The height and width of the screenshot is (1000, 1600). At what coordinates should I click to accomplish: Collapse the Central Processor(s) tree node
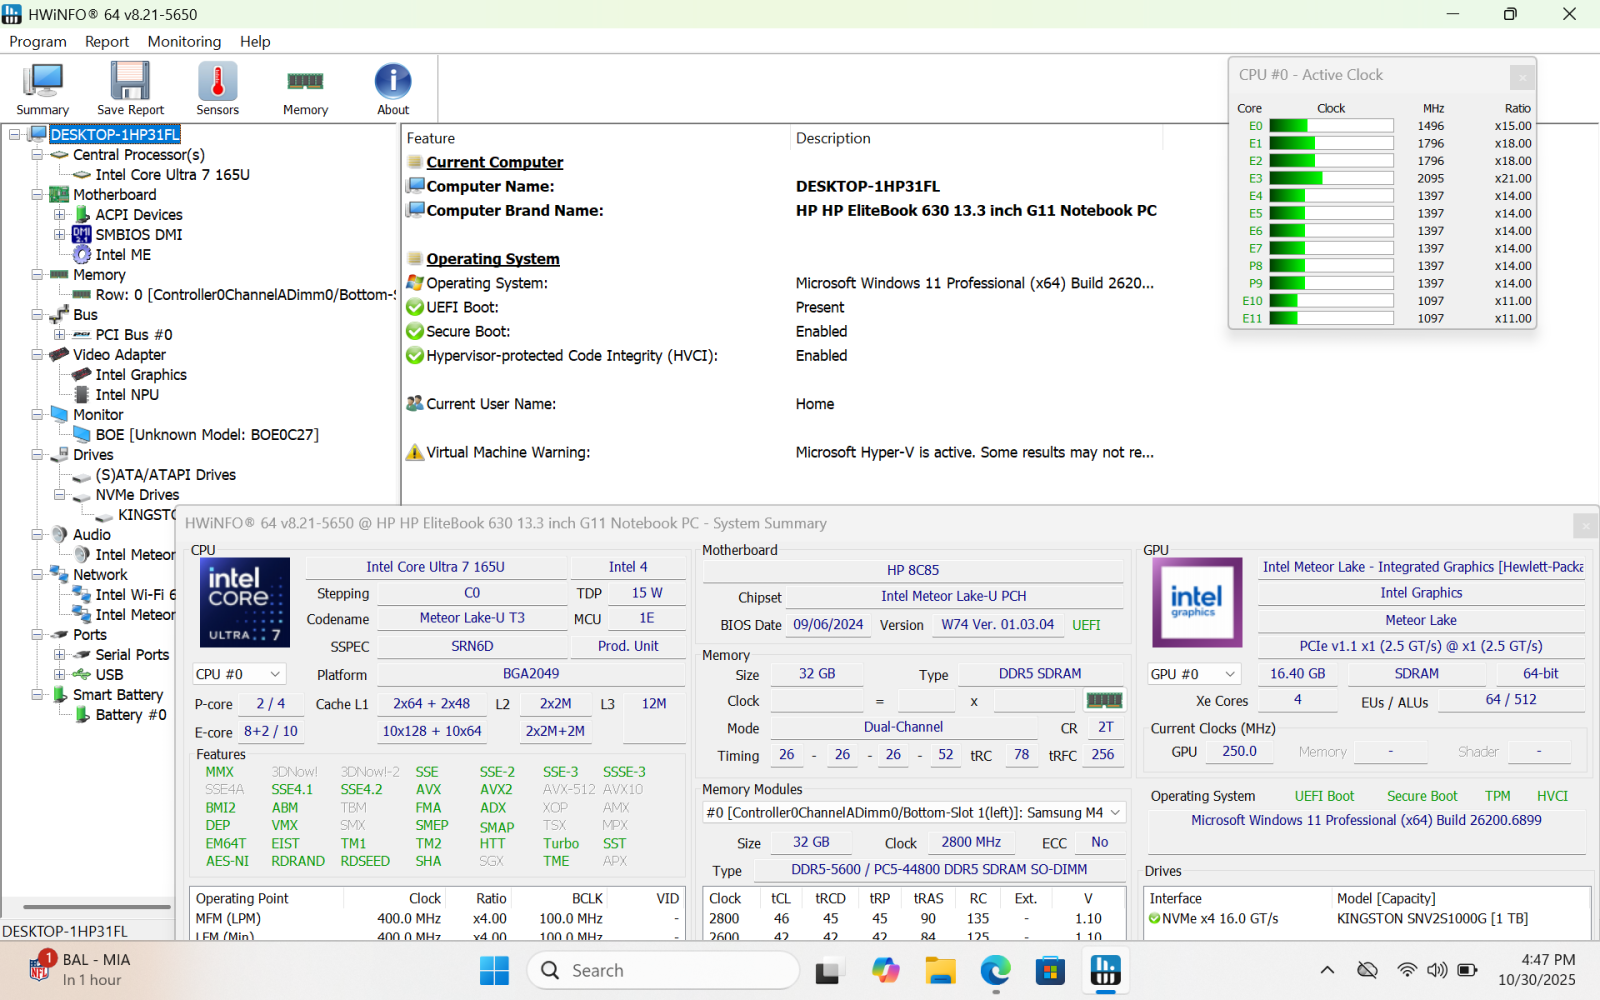pyautogui.click(x=37, y=155)
